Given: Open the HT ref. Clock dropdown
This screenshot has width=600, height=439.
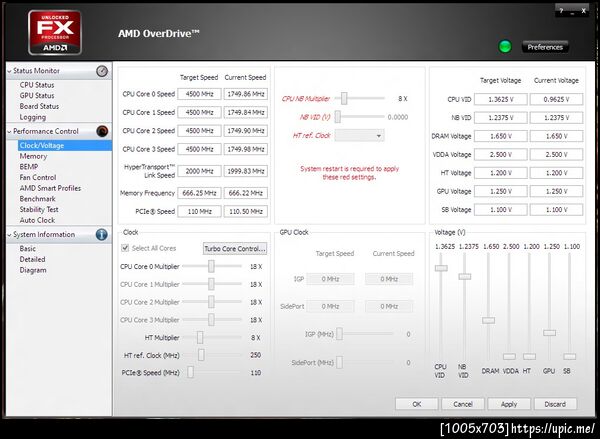Looking at the screenshot, I should coord(359,135).
